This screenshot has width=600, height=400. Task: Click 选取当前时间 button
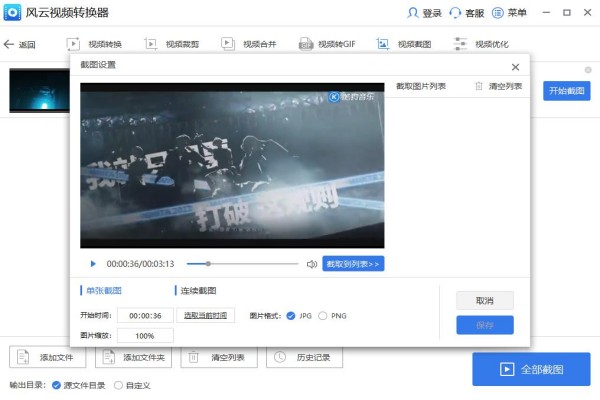(205, 315)
